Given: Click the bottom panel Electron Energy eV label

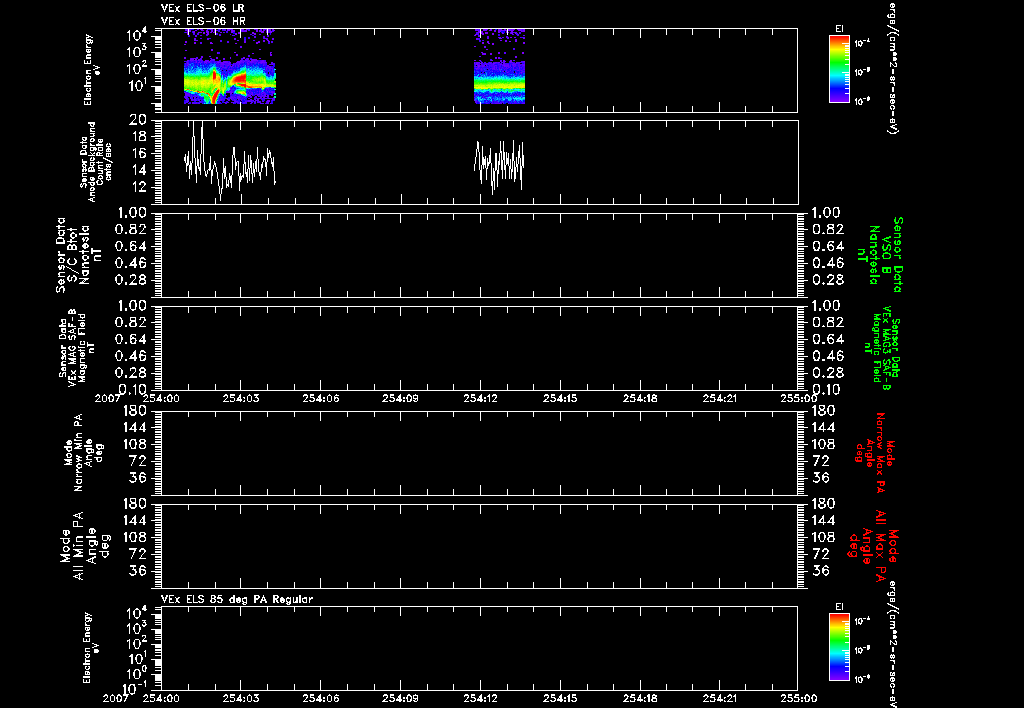Looking at the screenshot, I should 91,648.
